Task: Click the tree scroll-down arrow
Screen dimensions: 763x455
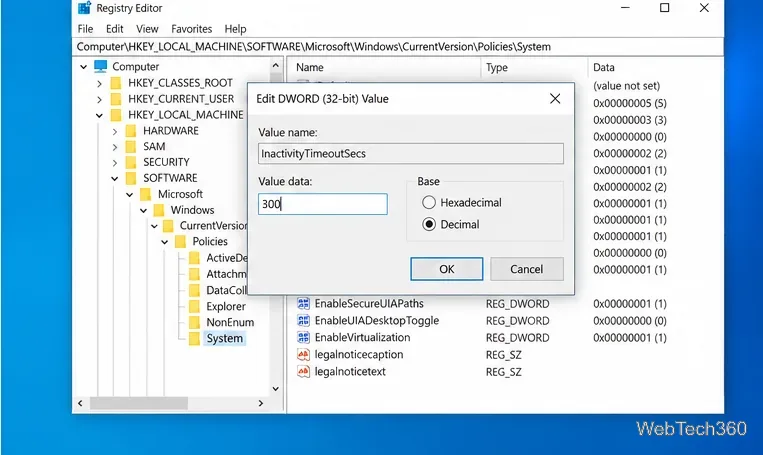Action: [275, 388]
